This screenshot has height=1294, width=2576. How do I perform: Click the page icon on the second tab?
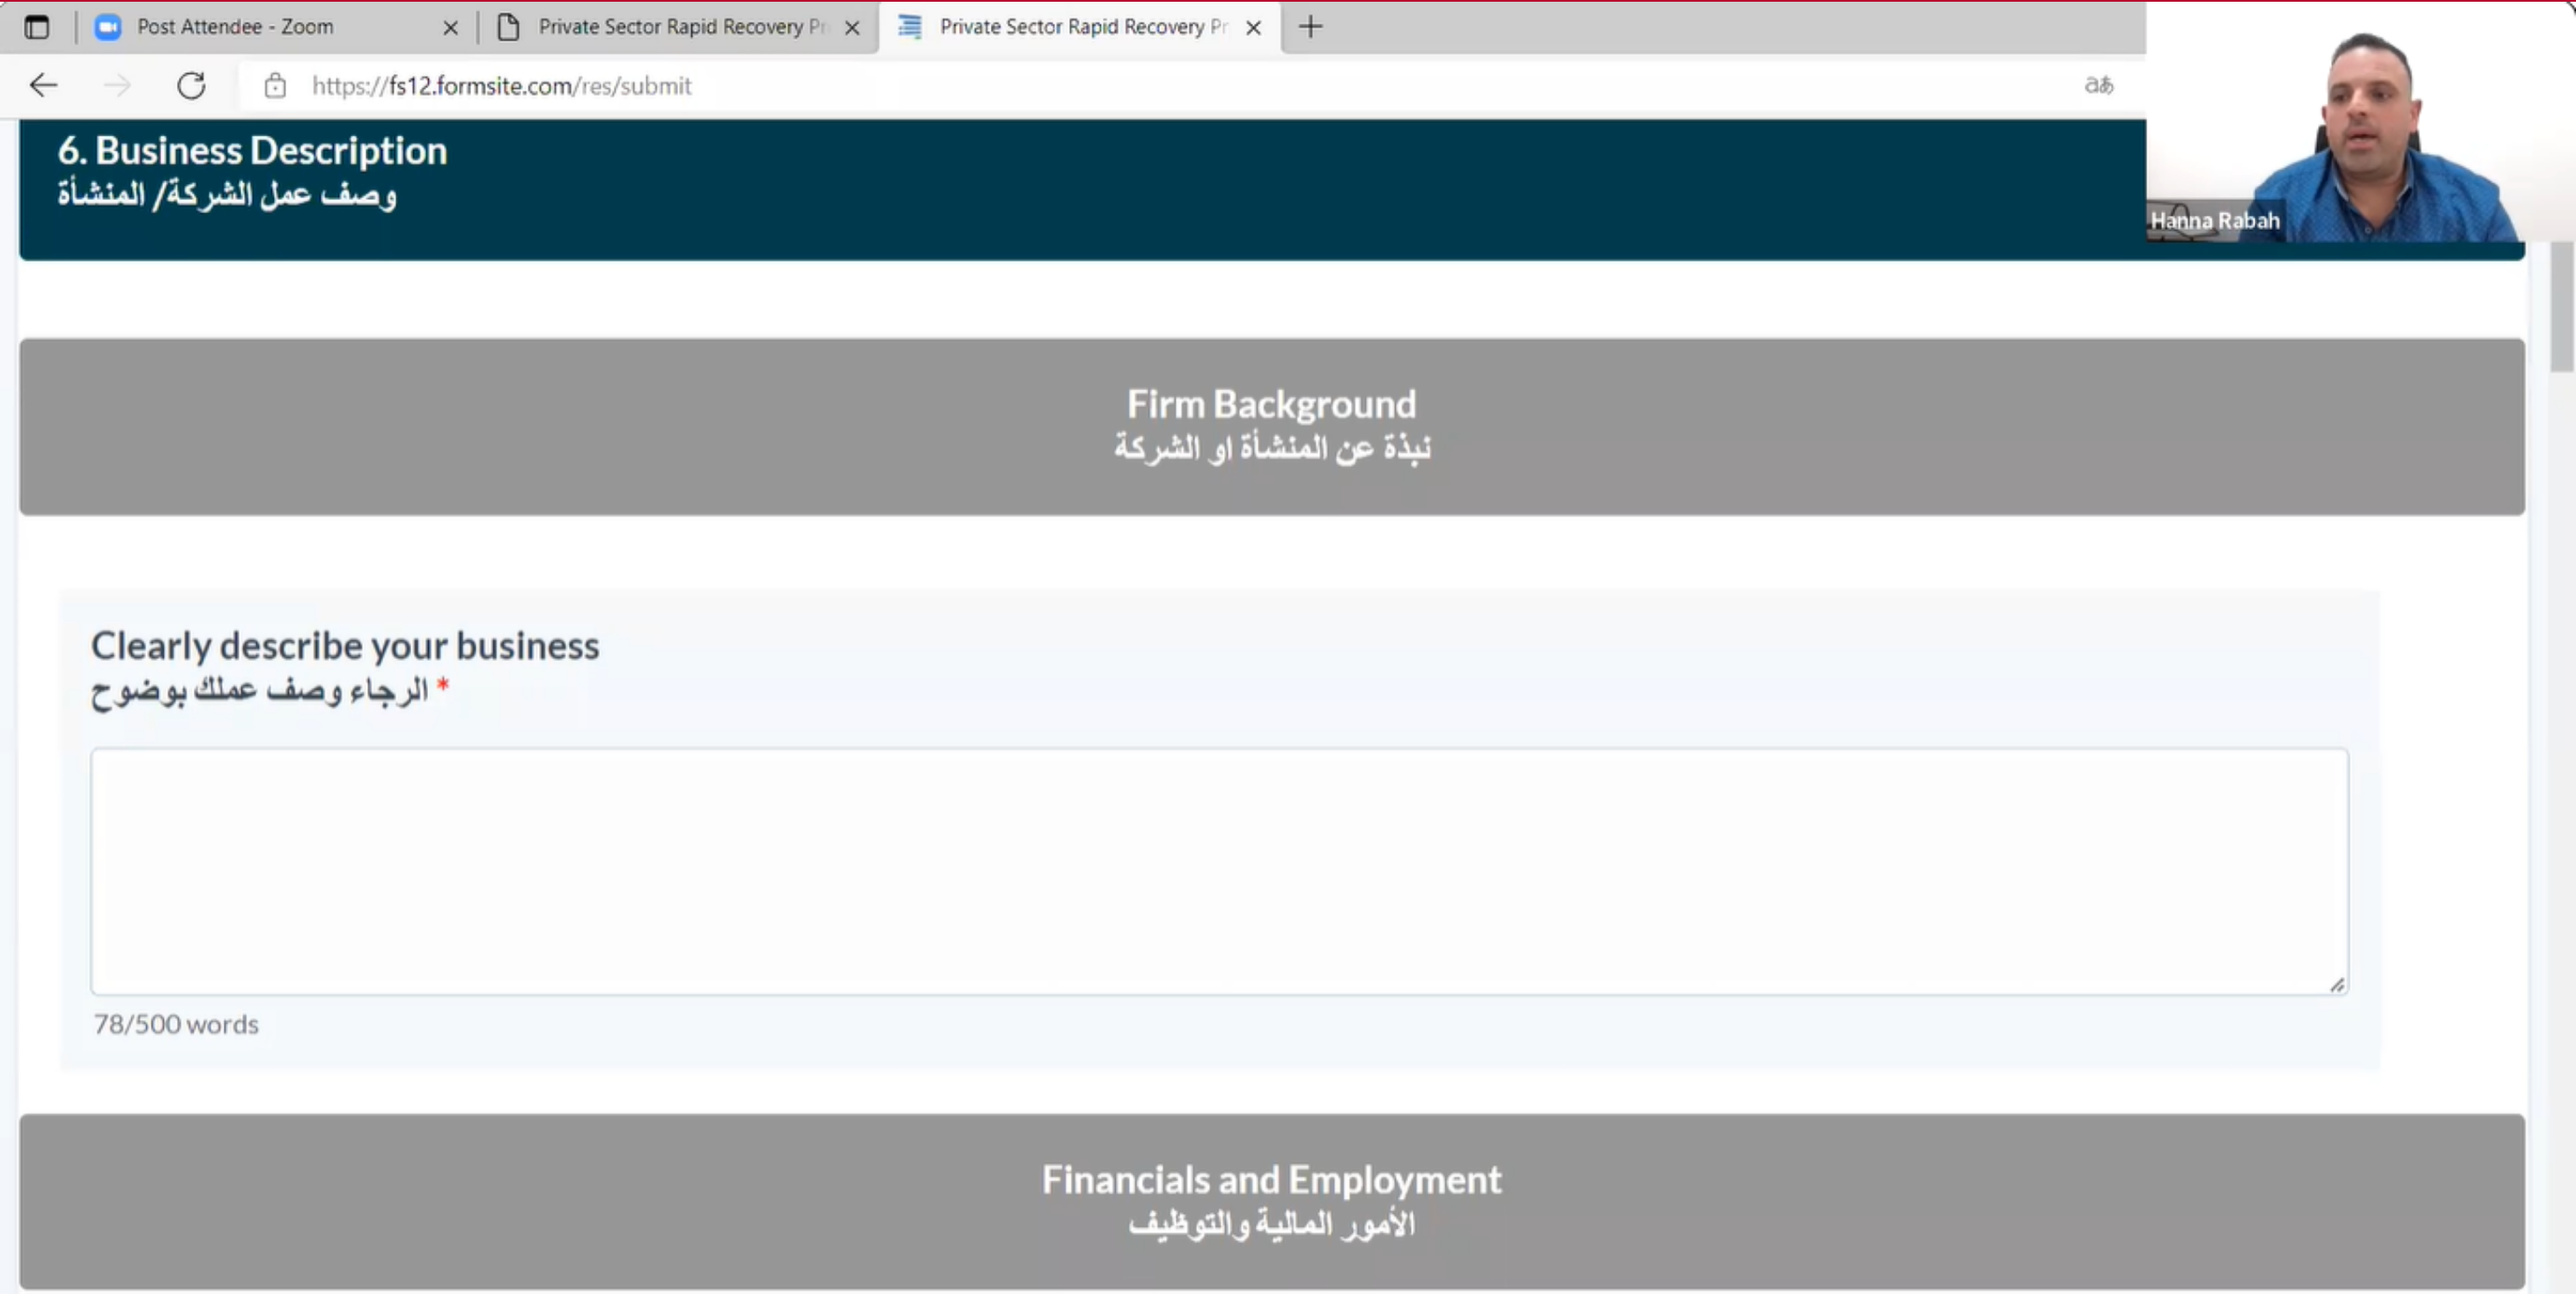point(508,27)
